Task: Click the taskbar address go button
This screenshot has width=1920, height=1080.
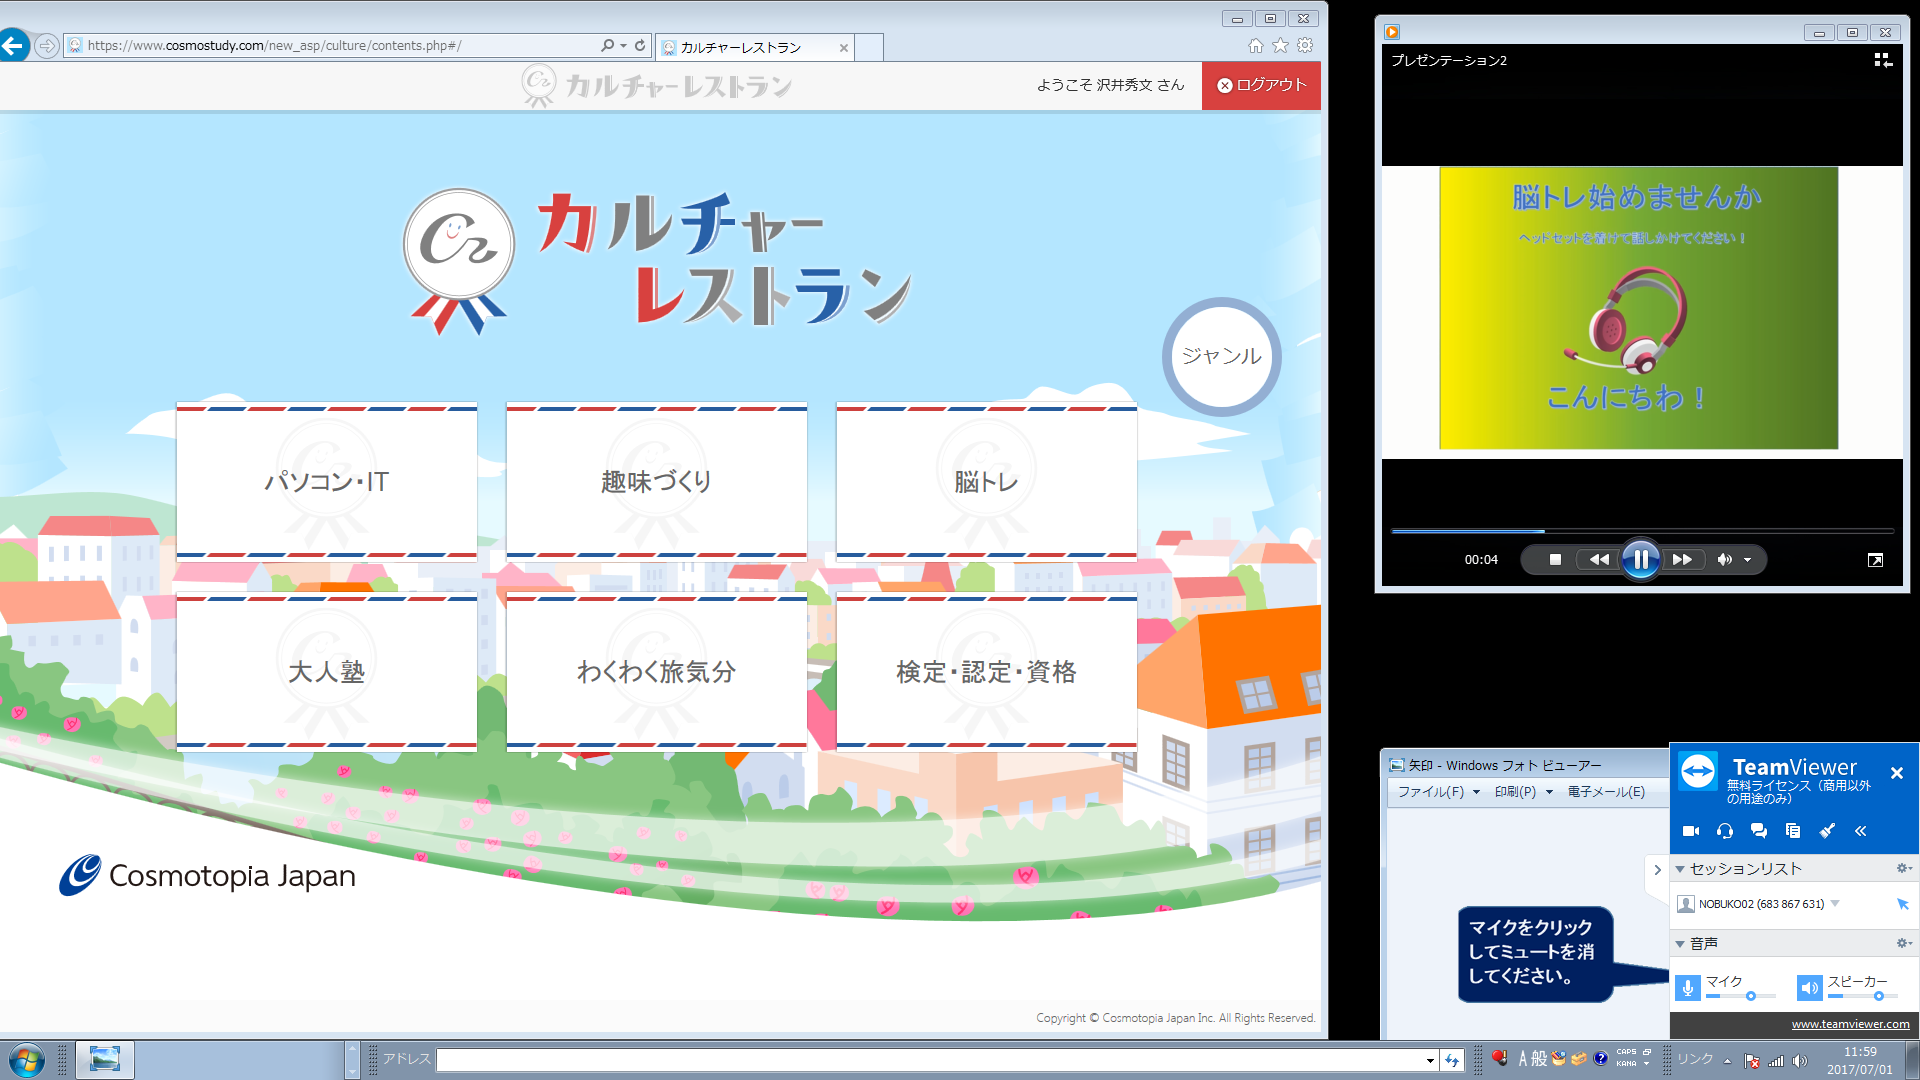Action: (1452, 1060)
